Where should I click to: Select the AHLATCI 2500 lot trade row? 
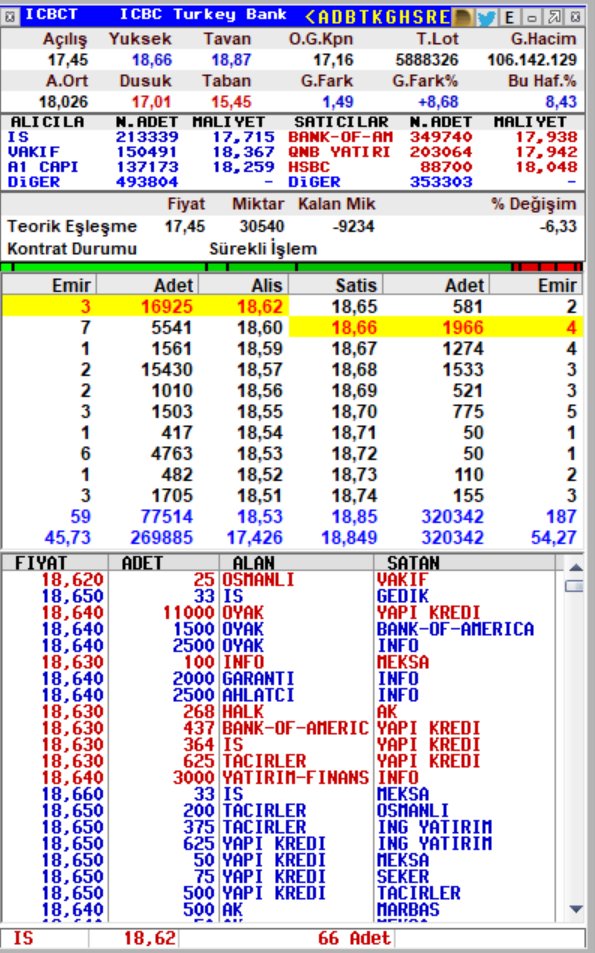coord(278,695)
